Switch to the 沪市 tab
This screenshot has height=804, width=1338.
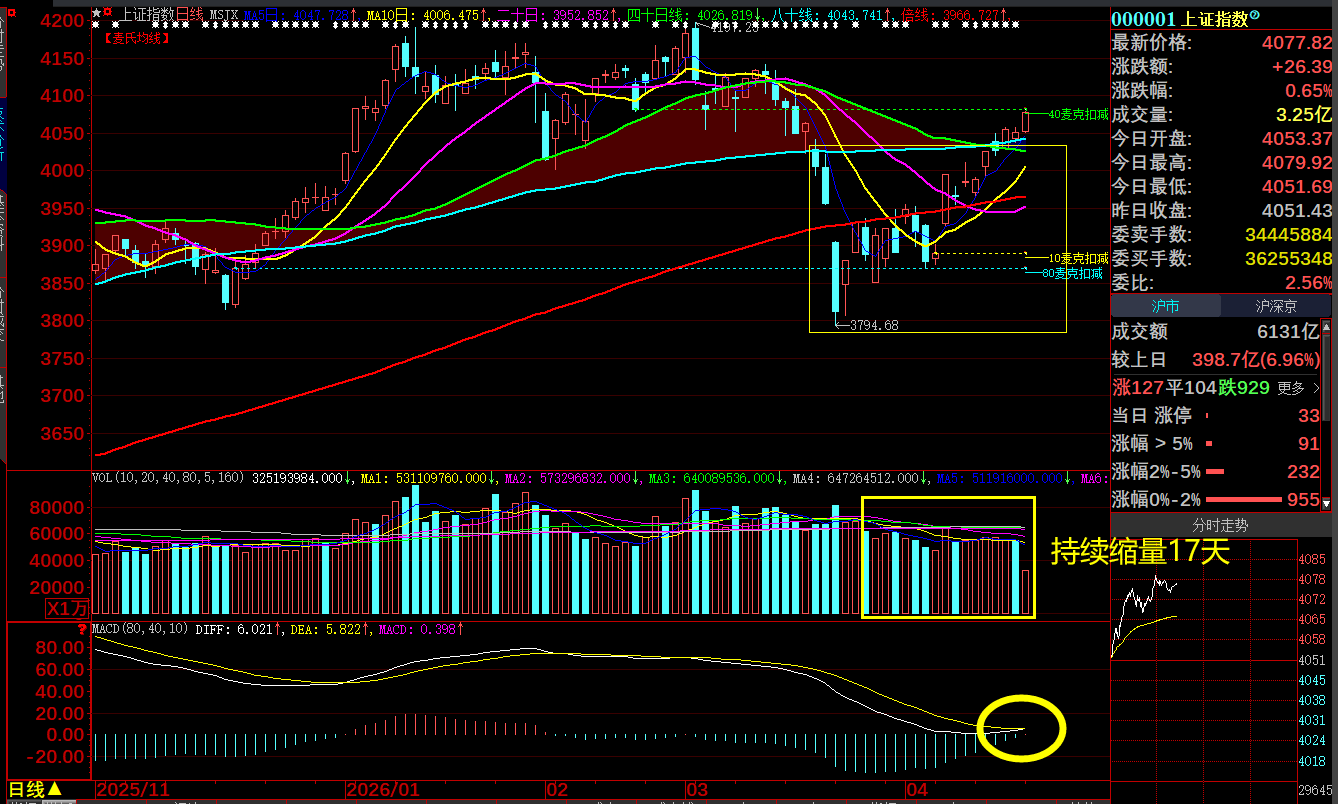[x=1166, y=306]
